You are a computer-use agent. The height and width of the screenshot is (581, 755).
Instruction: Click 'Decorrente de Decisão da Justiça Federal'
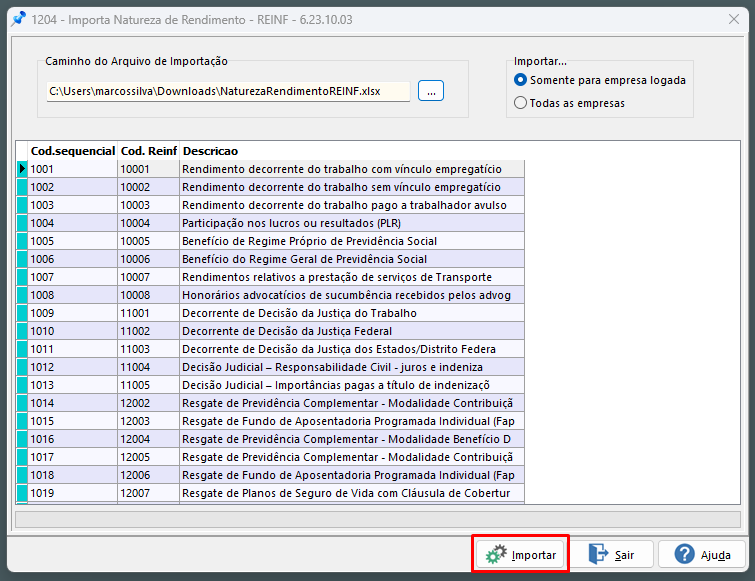(351, 331)
